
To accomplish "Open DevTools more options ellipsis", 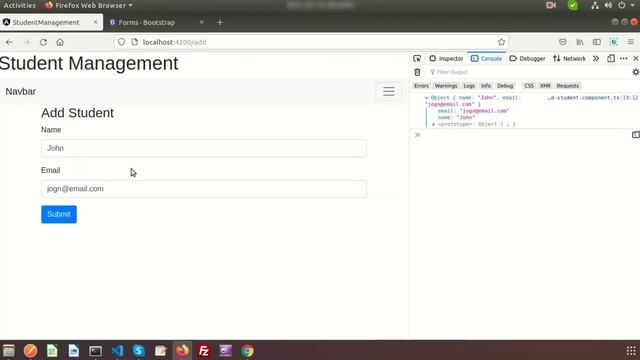I will (x=623, y=58).
